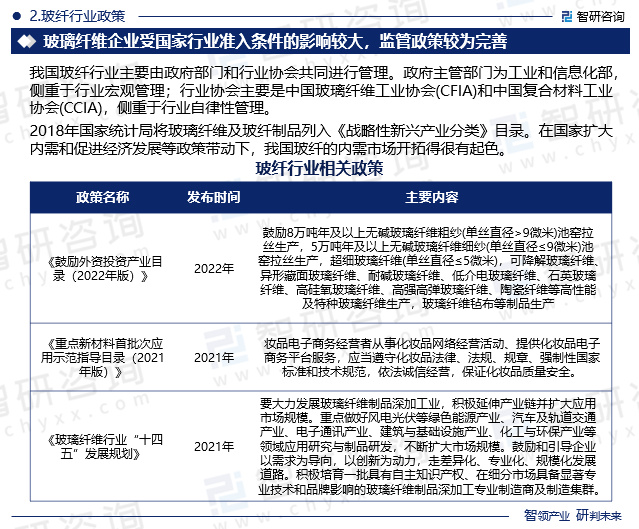
Task: Click the 主要内容 column header
Action: click(431, 196)
